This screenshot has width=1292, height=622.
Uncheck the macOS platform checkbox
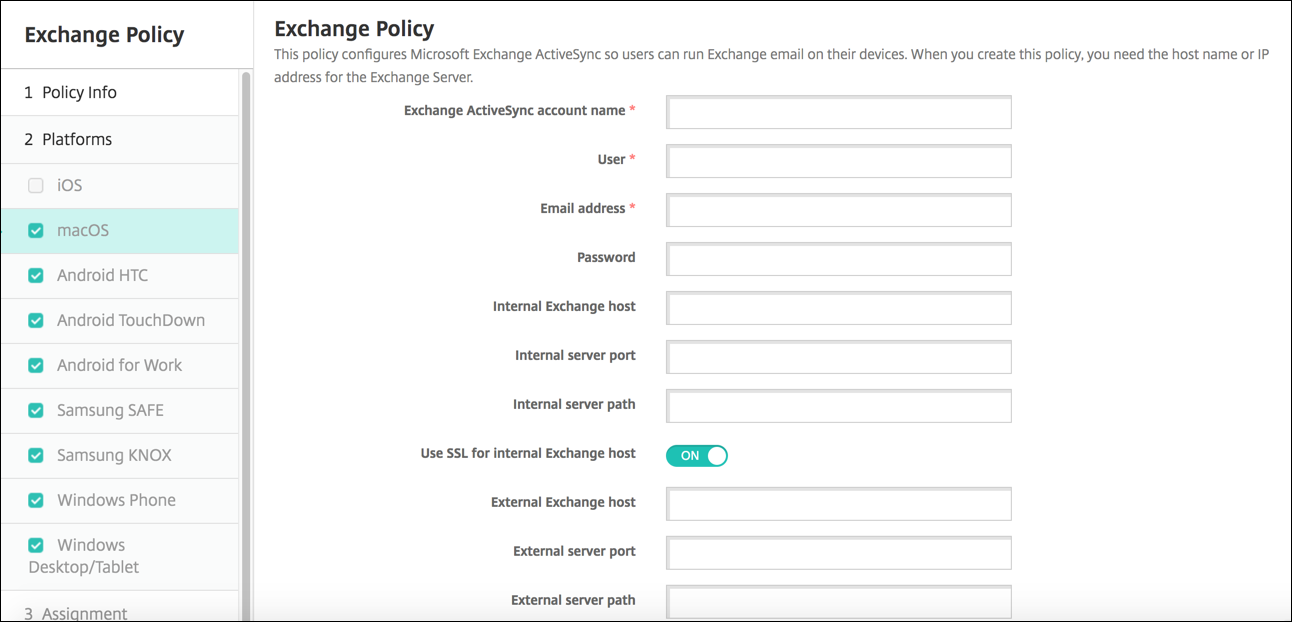point(36,231)
